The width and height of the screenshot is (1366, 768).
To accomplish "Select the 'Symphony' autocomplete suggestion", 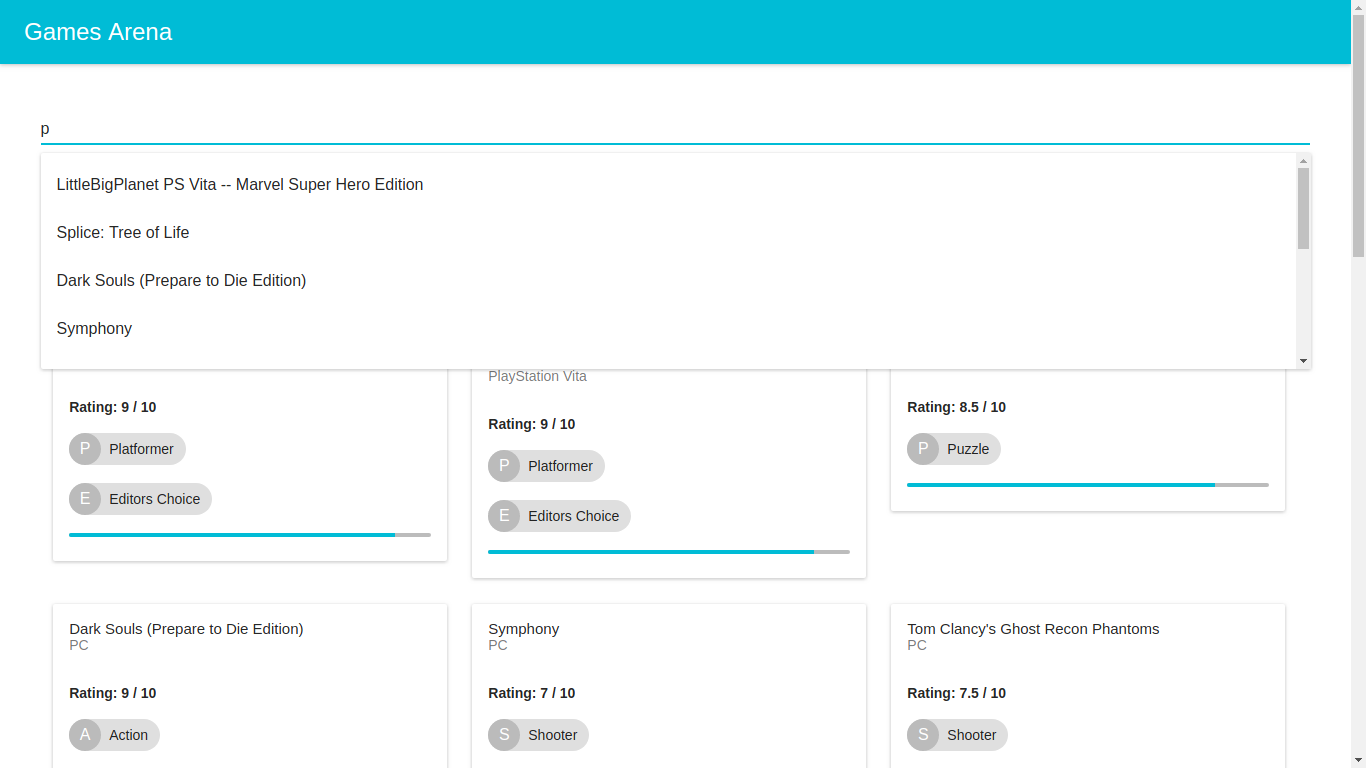I will click(x=668, y=329).
